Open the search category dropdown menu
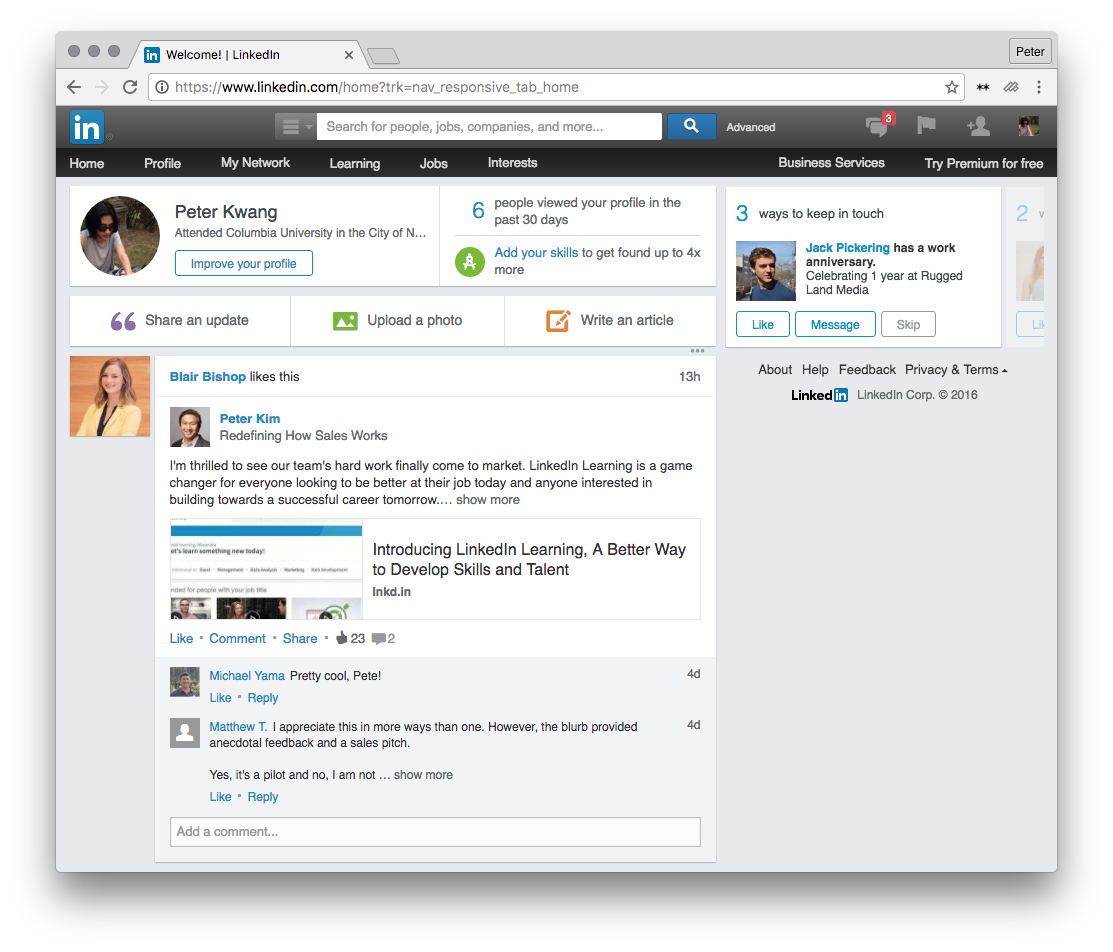Screen dimensions: 1113x952 pos(295,127)
